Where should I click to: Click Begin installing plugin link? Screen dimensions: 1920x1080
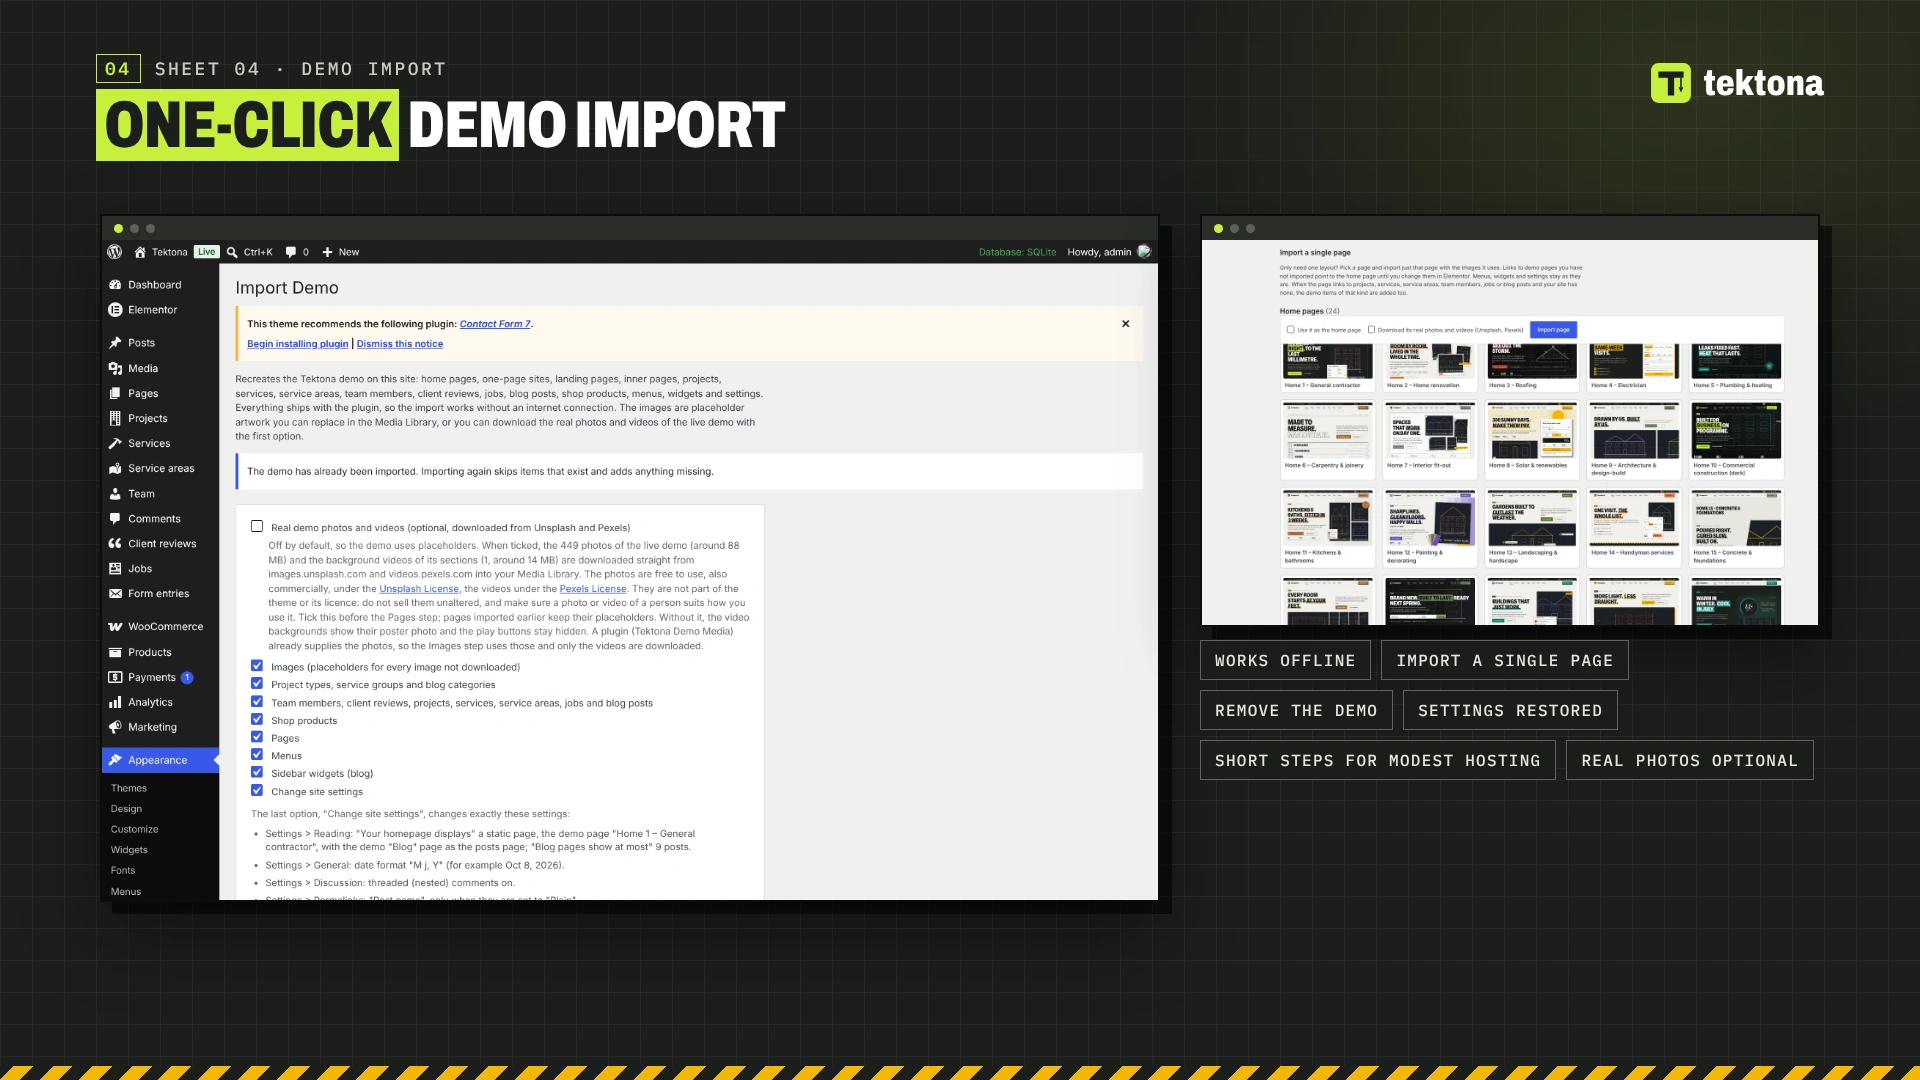298,344
